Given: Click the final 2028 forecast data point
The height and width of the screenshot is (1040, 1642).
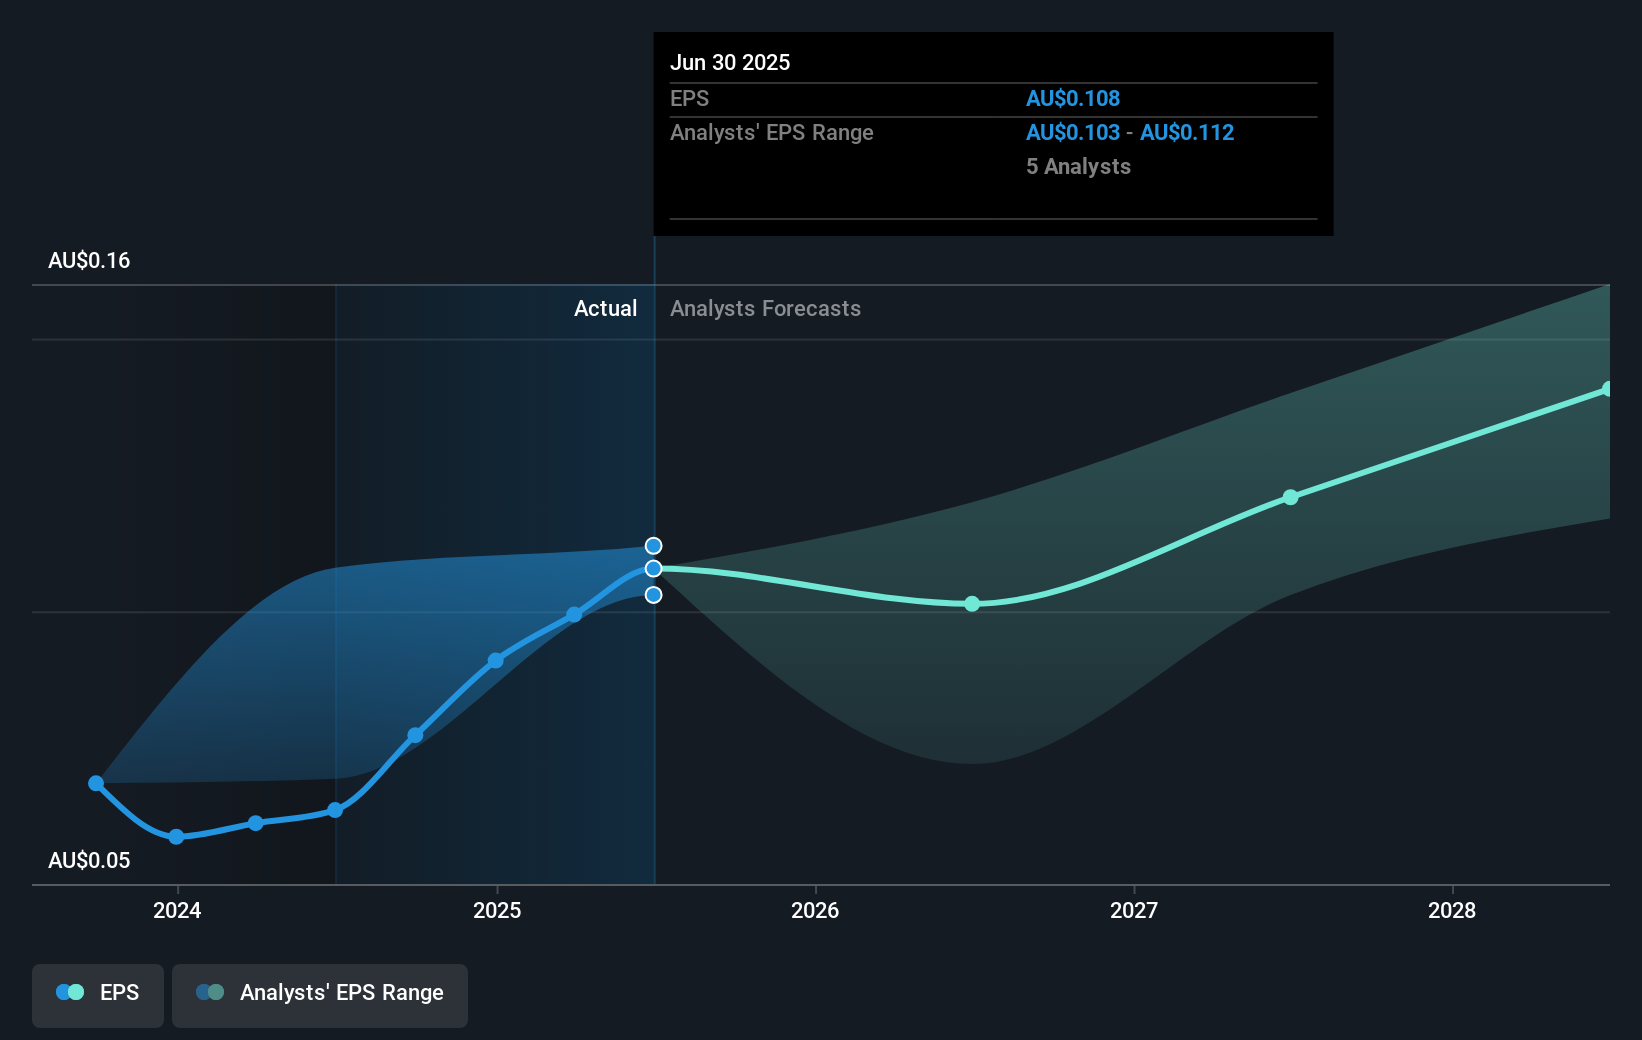Looking at the screenshot, I should click(1608, 389).
